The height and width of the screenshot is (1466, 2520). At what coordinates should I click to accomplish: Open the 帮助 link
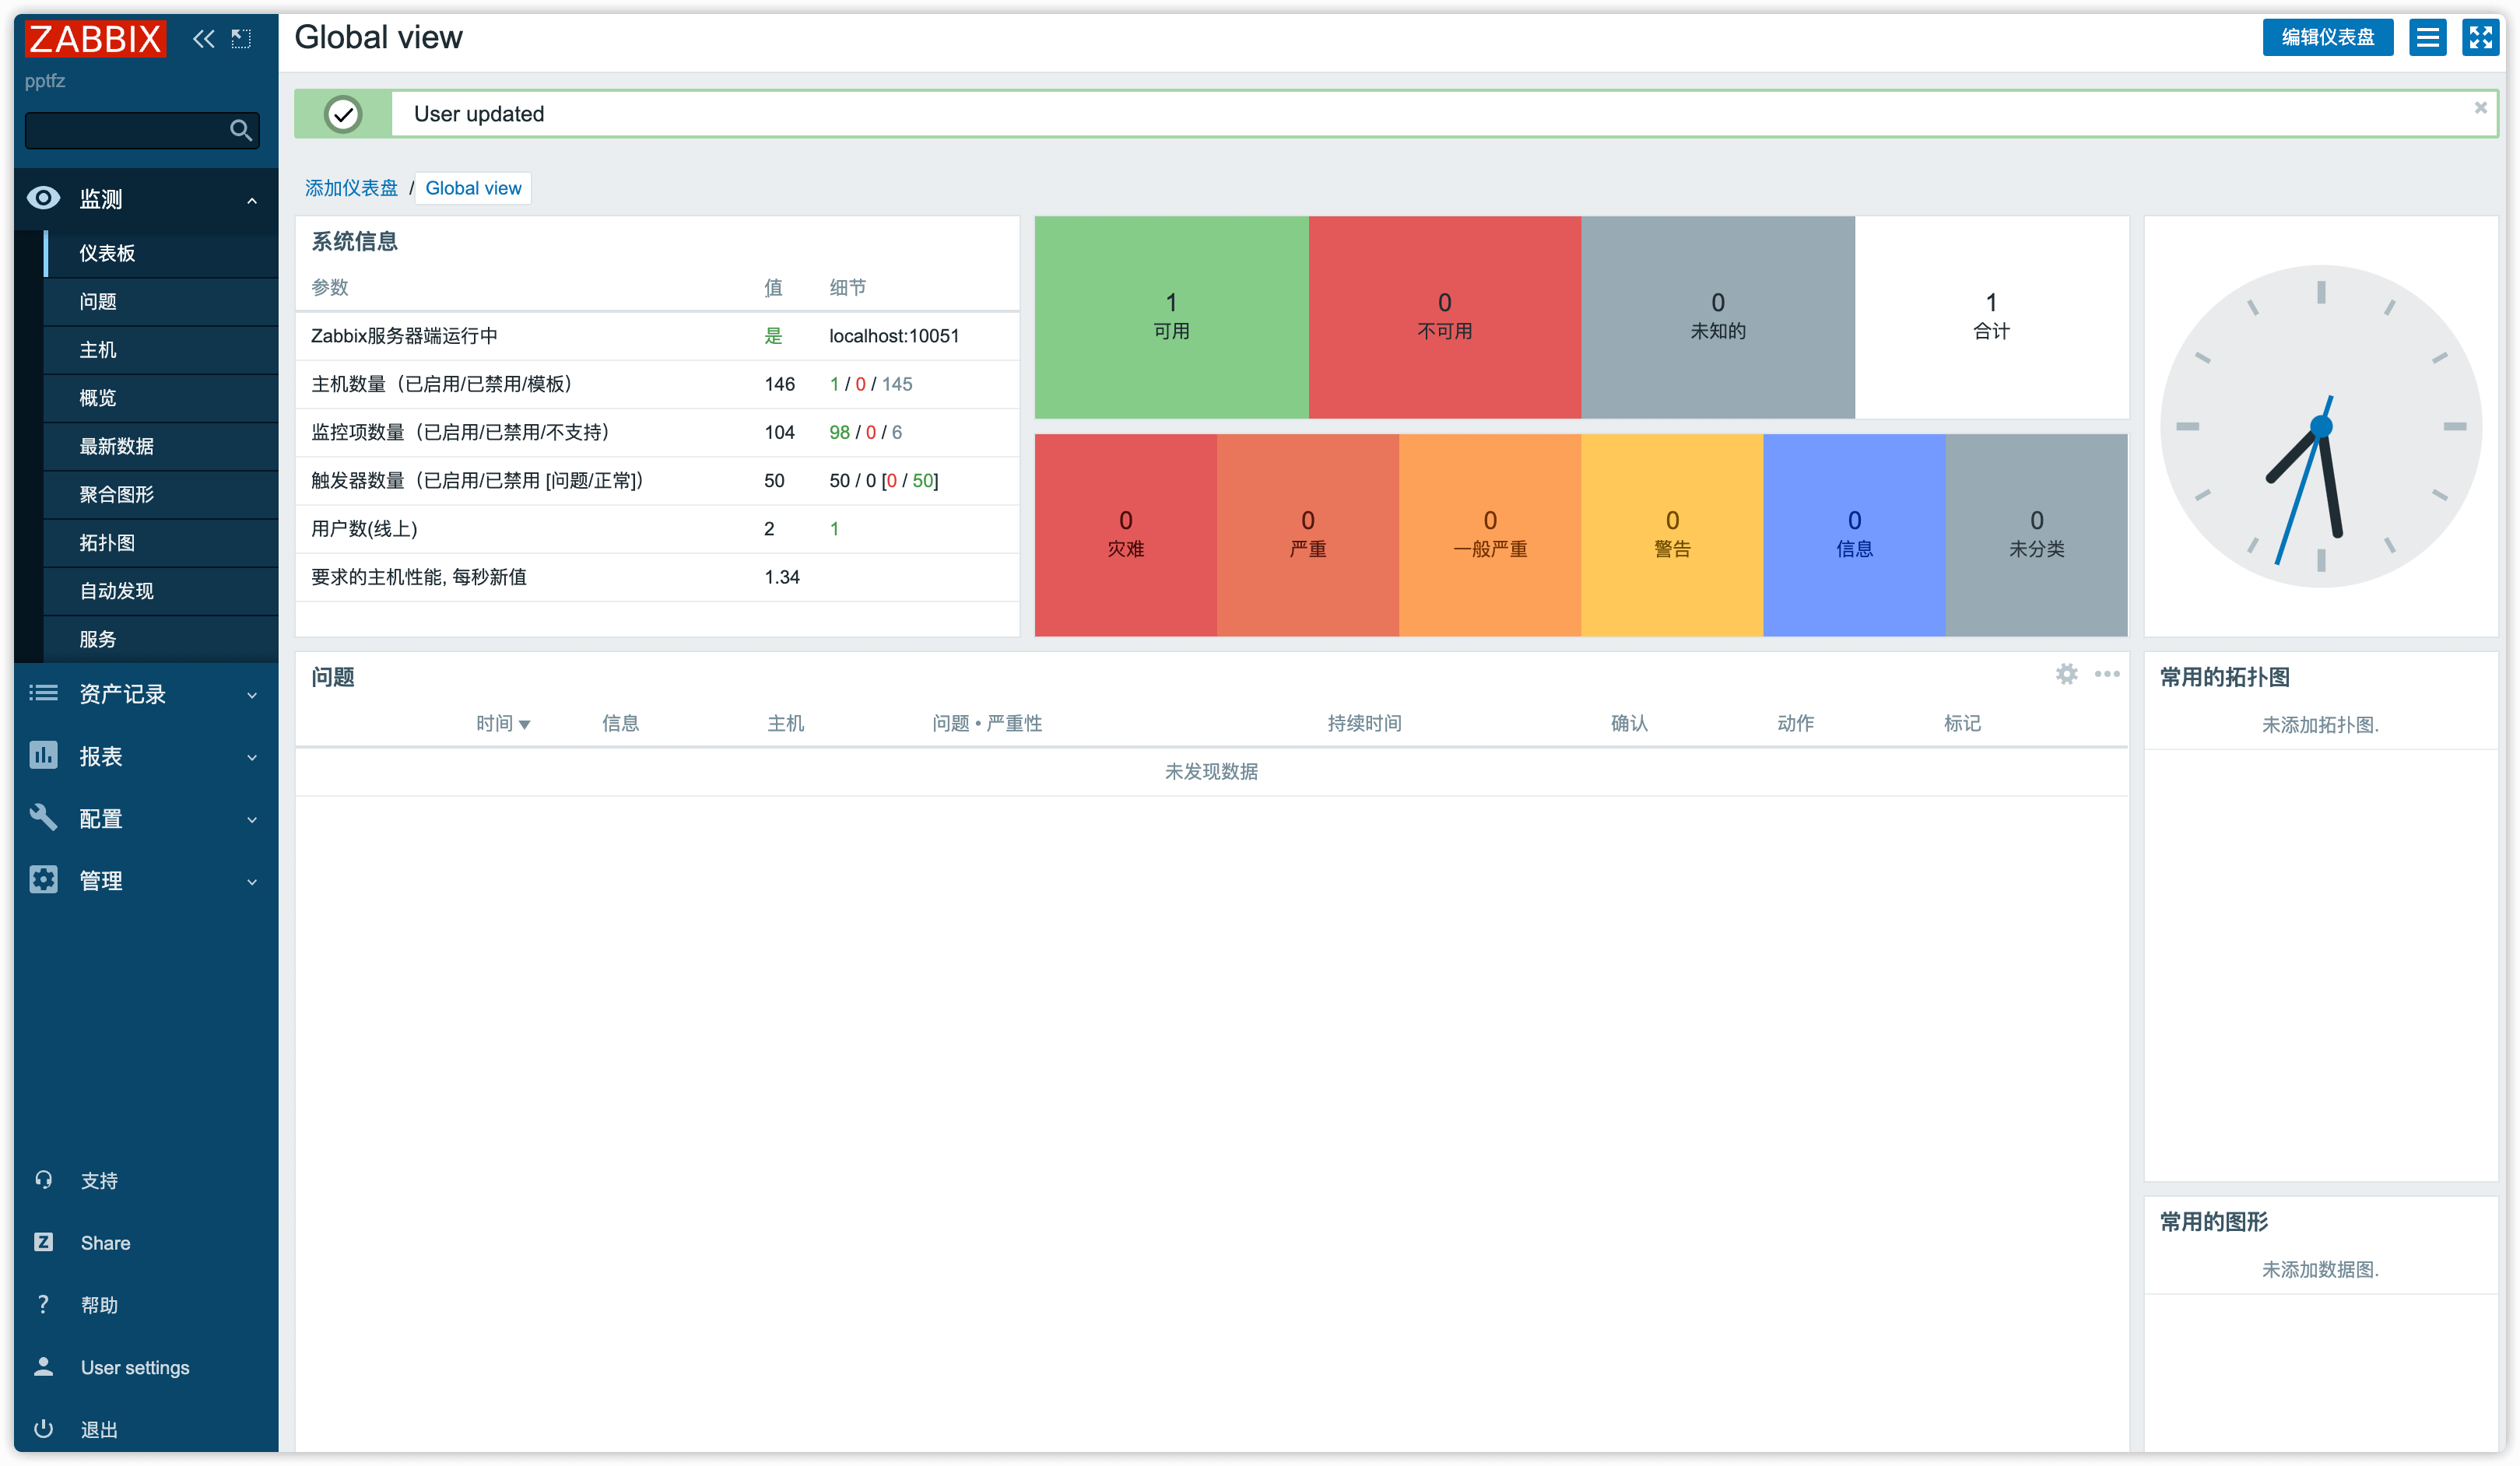[99, 1304]
